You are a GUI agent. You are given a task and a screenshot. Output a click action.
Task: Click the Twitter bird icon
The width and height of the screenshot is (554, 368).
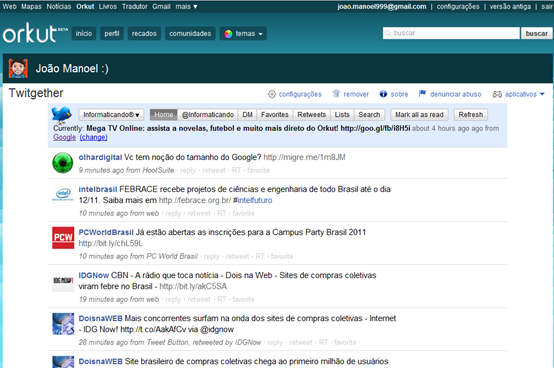(61, 114)
